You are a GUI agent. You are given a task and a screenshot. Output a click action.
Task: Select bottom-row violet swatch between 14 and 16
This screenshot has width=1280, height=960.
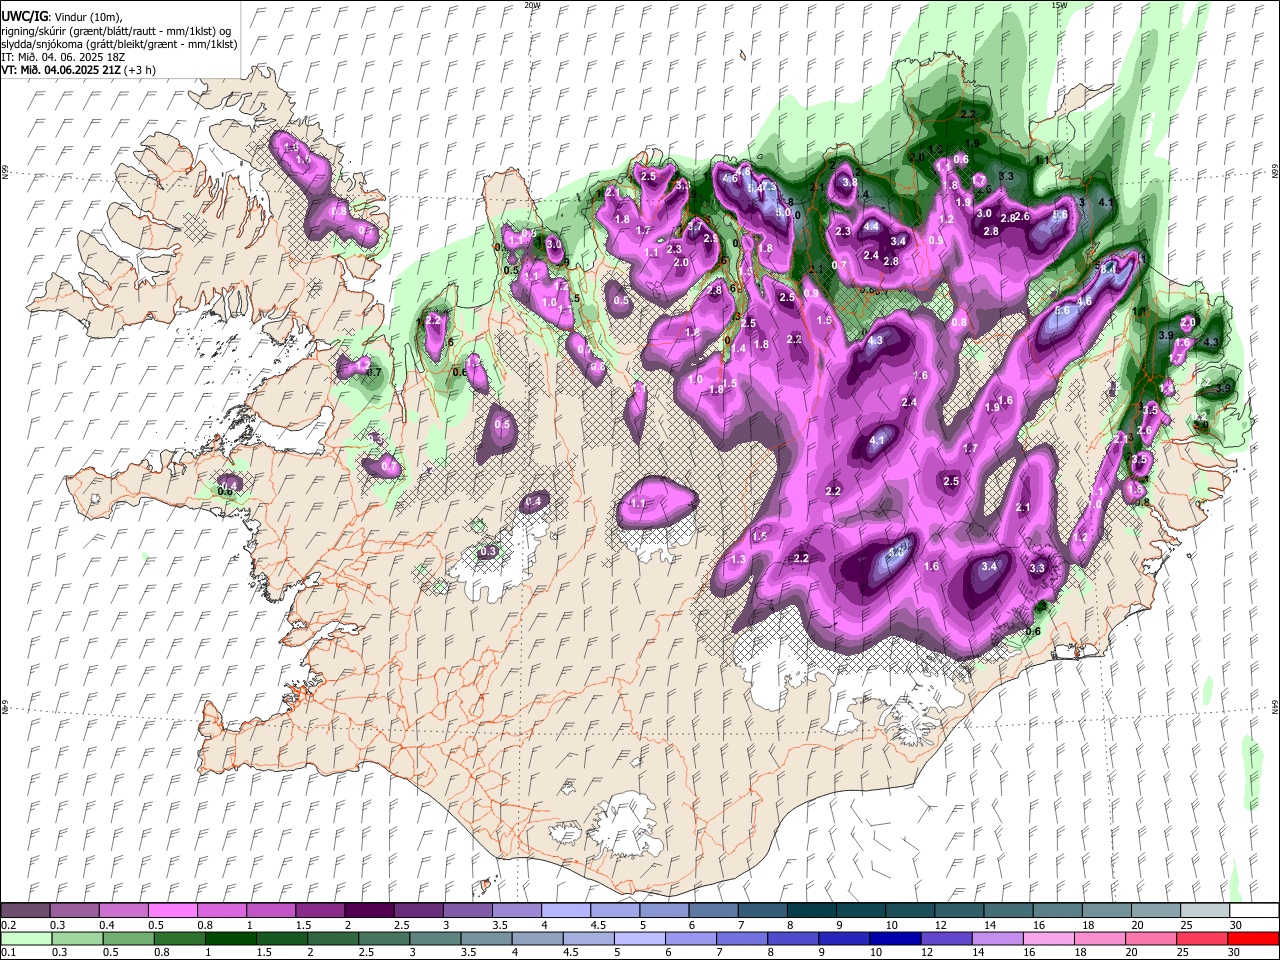pyautogui.click(x=999, y=939)
